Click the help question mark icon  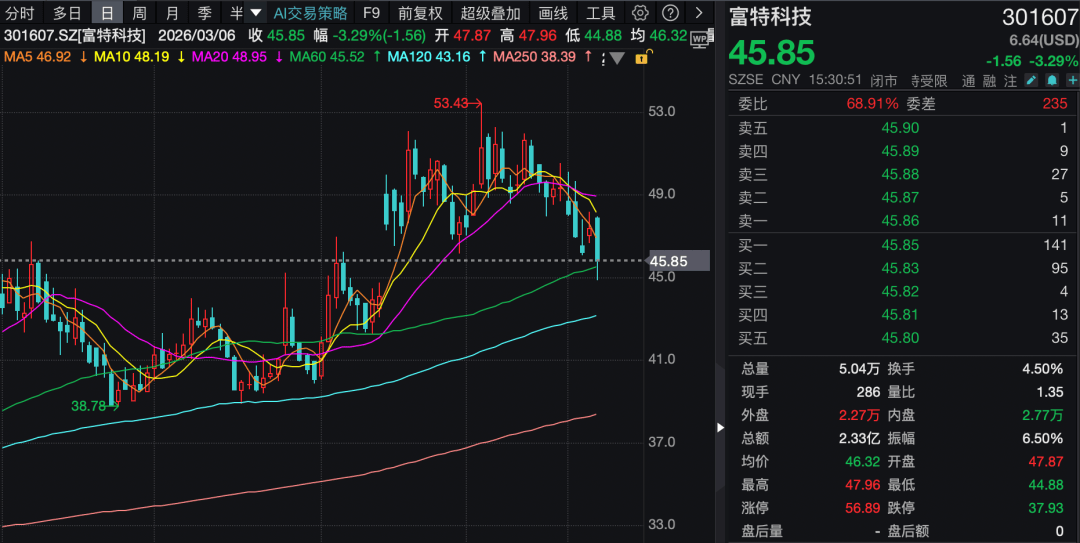(671, 13)
